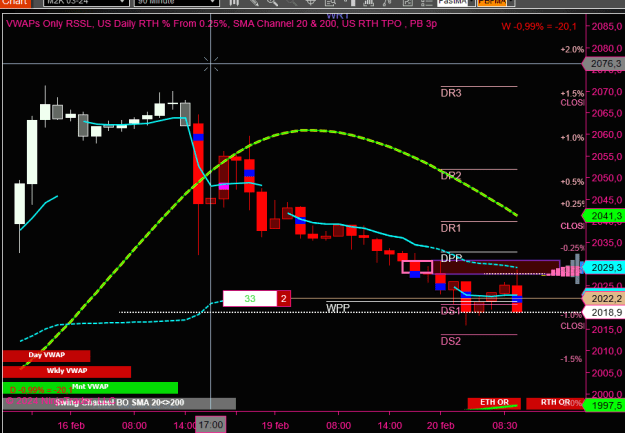Click the 2050,0 price axis label

pyautogui.click(x=607, y=178)
